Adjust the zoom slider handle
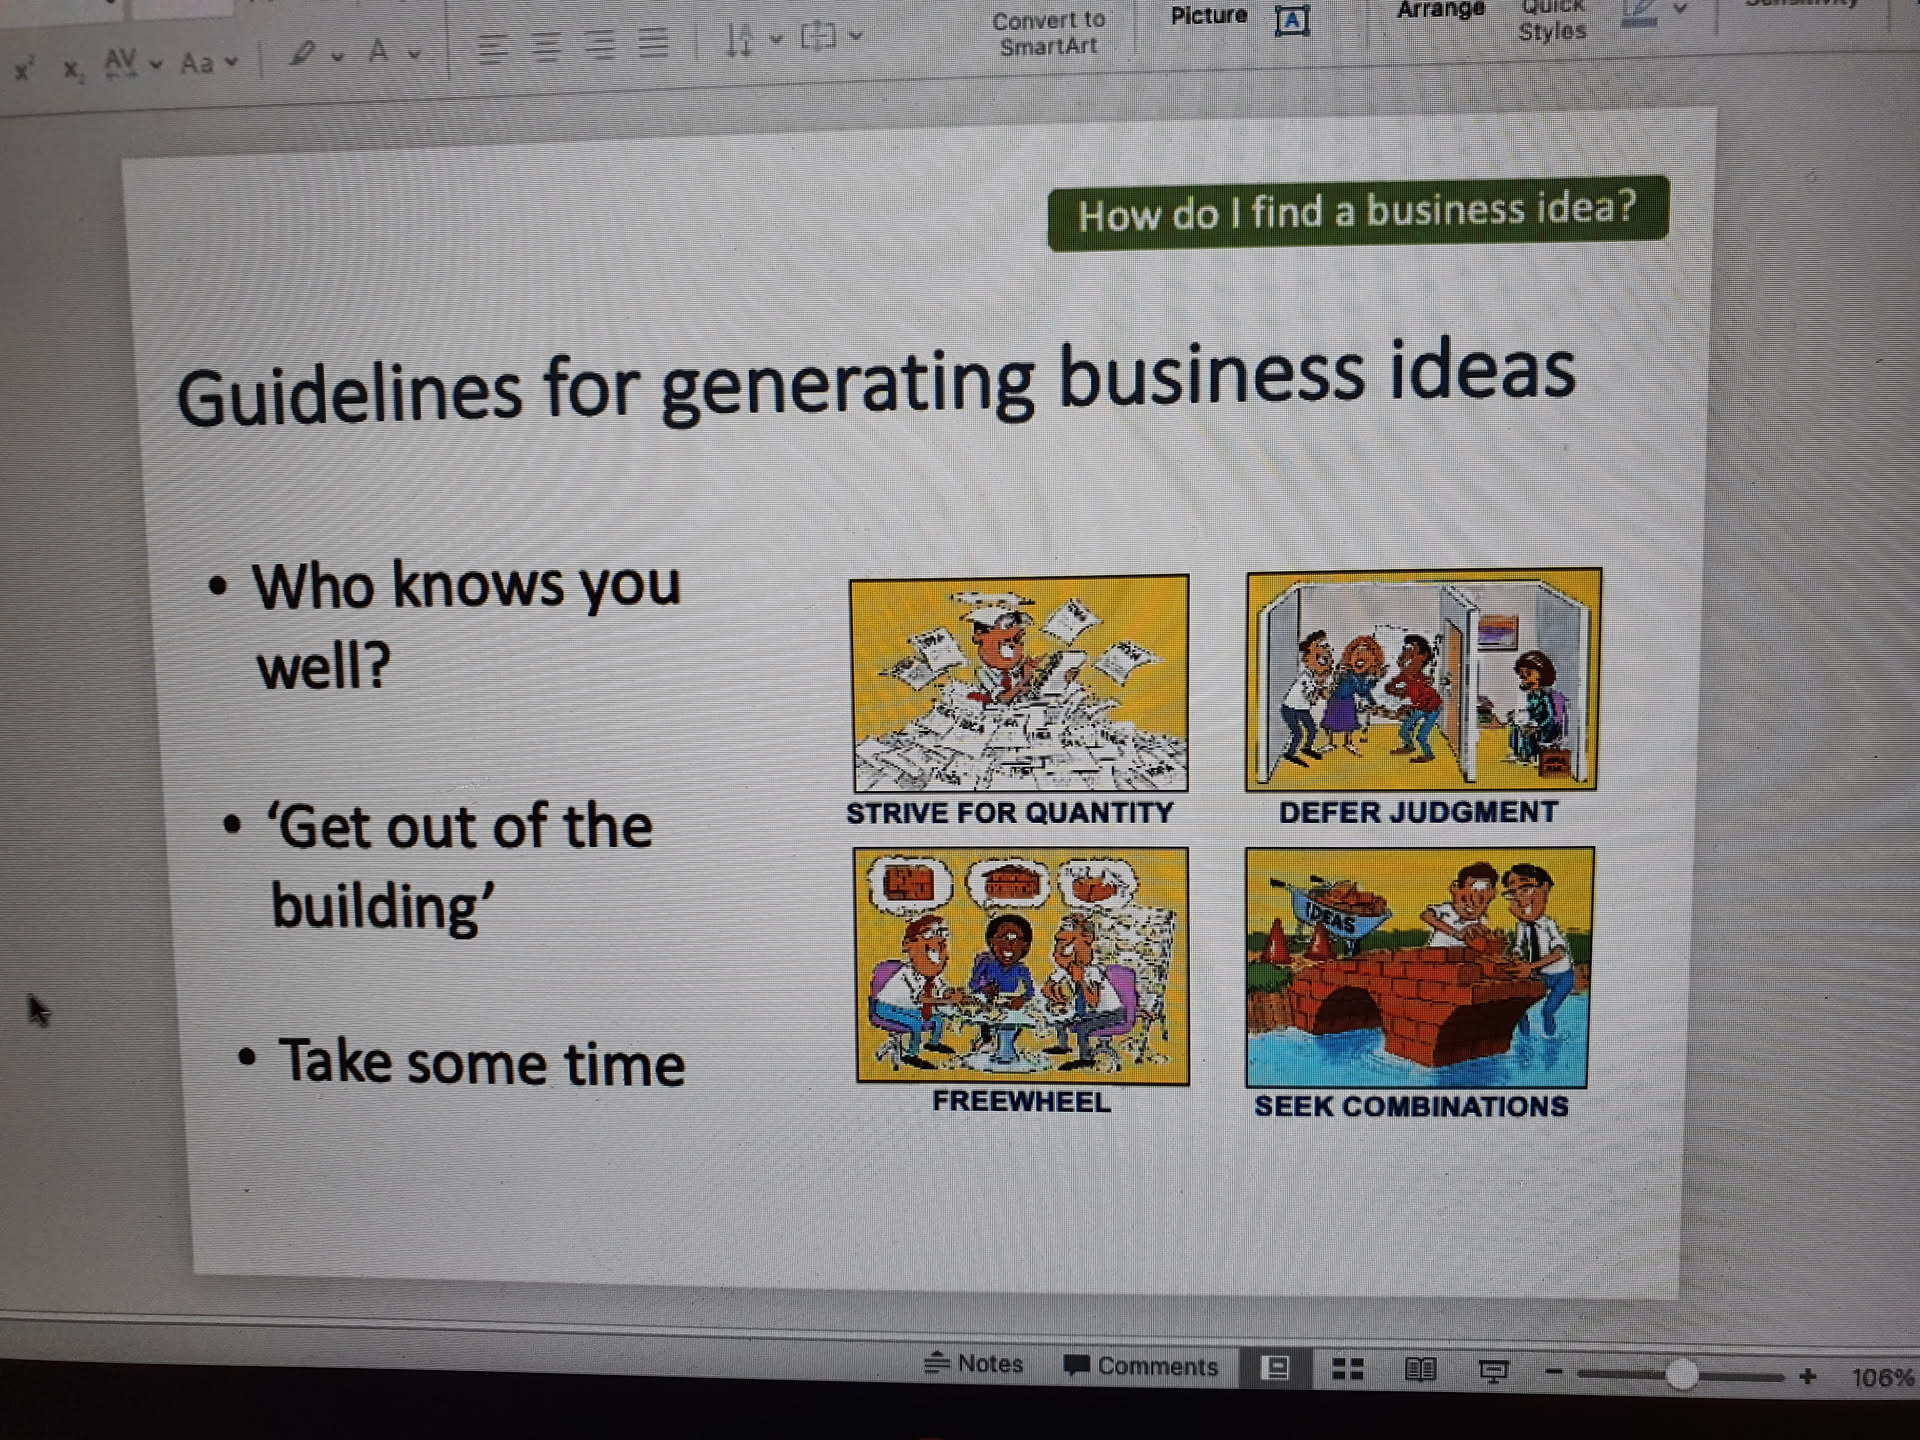 click(x=1682, y=1375)
